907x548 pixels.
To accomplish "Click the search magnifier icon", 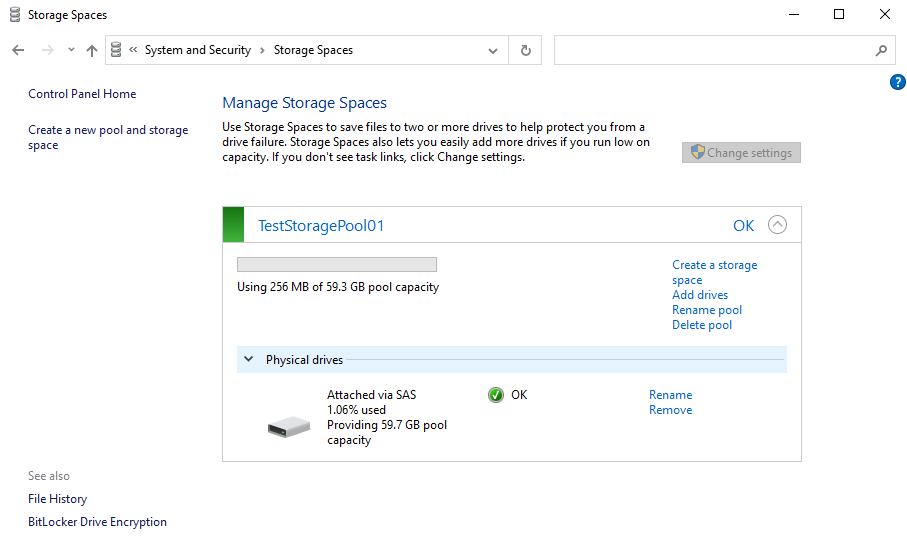I will click(881, 50).
